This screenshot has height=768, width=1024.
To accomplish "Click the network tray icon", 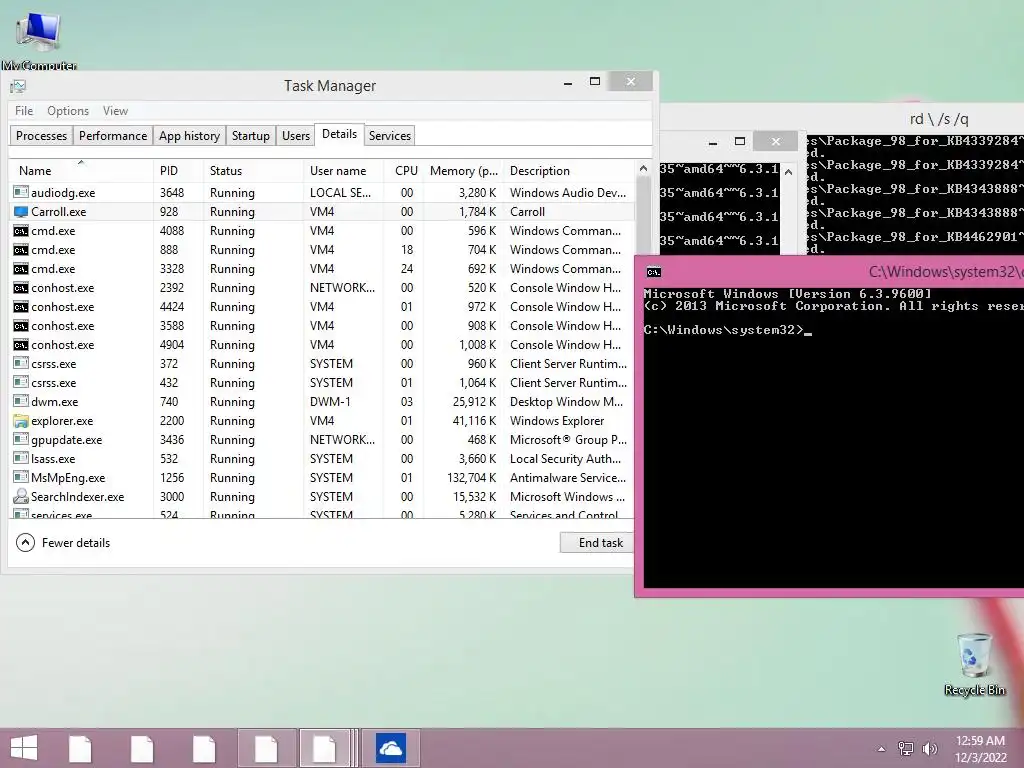I will 905,749.
